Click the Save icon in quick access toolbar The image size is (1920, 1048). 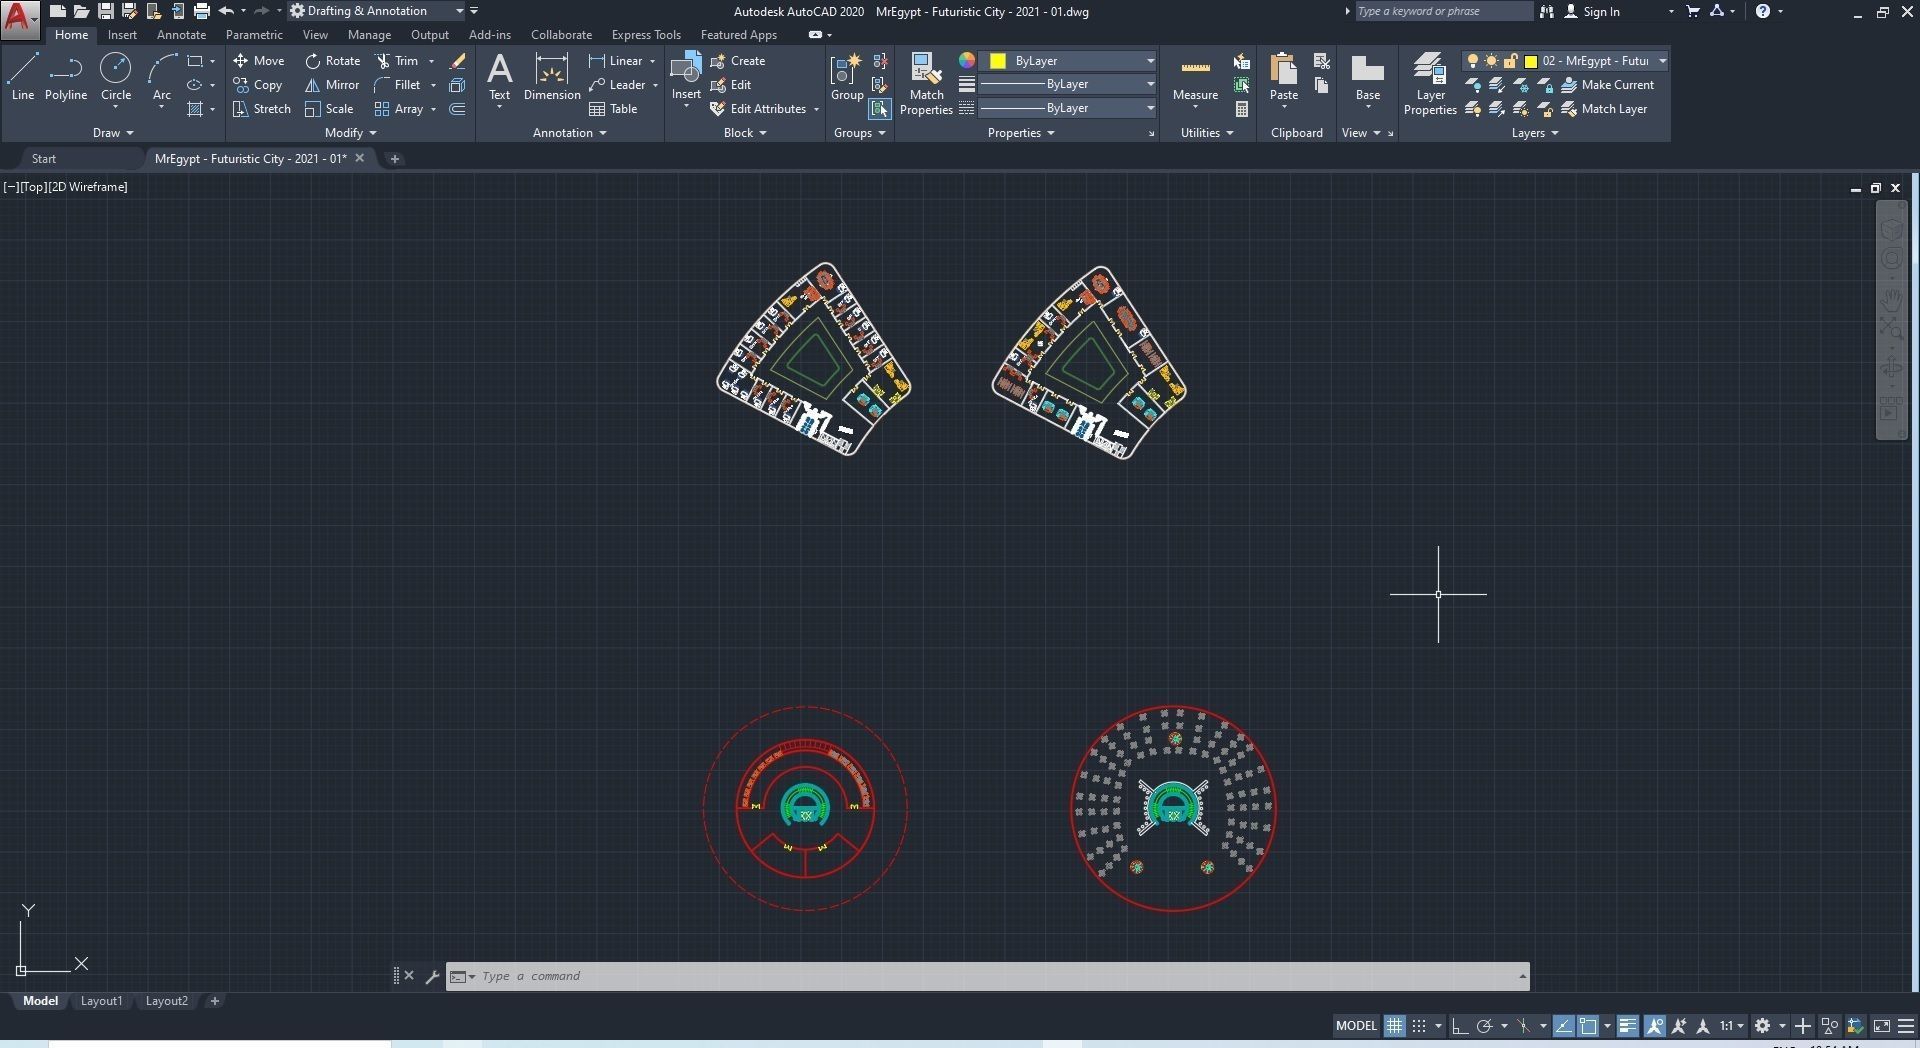[x=105, y=11]
